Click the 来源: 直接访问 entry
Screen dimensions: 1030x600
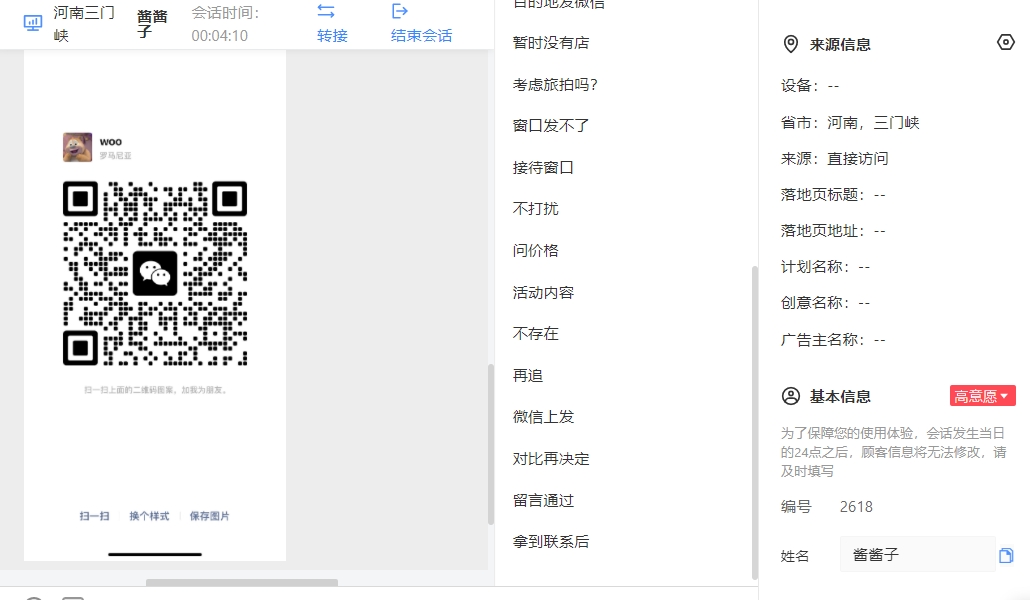click(834, 158)
